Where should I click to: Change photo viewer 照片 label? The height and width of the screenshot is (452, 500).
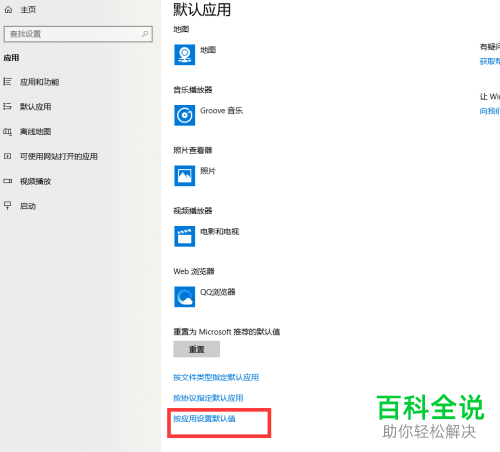pos(208,171)
